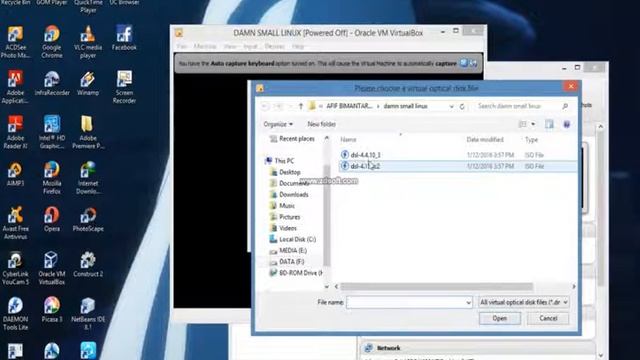Click the horizontal scrollbar in file list
640x360 pixels.
point(437,287)
